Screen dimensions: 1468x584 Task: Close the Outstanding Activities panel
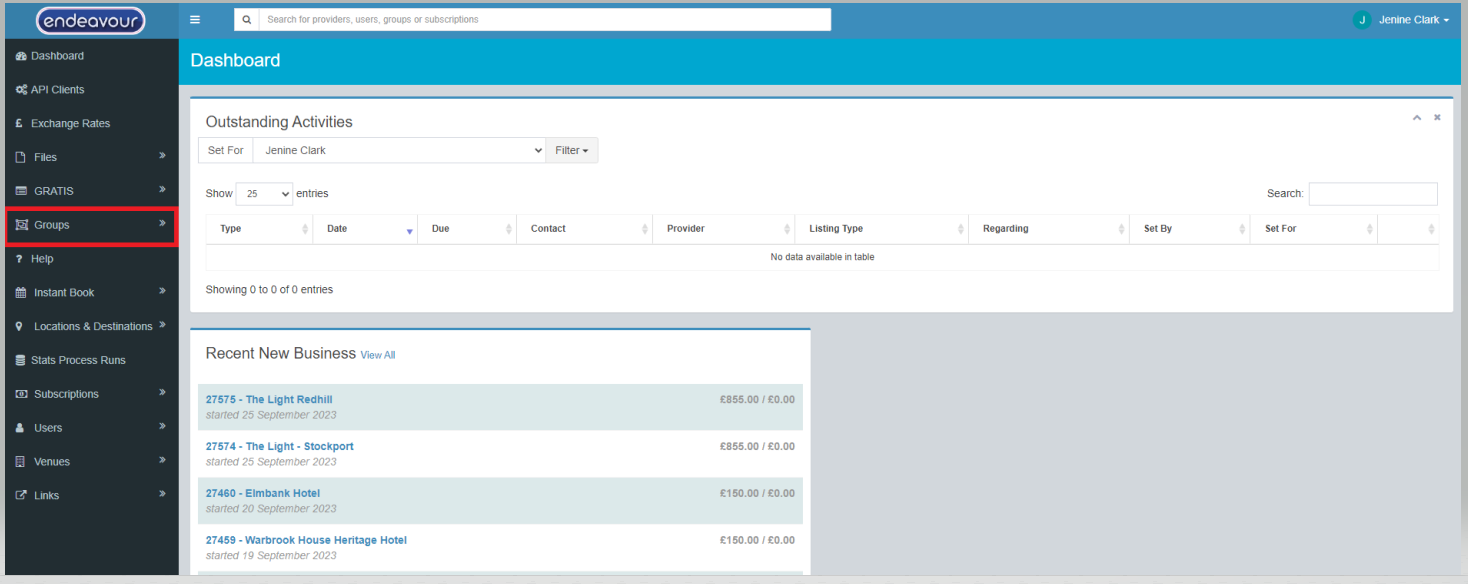pos(1437,117)
